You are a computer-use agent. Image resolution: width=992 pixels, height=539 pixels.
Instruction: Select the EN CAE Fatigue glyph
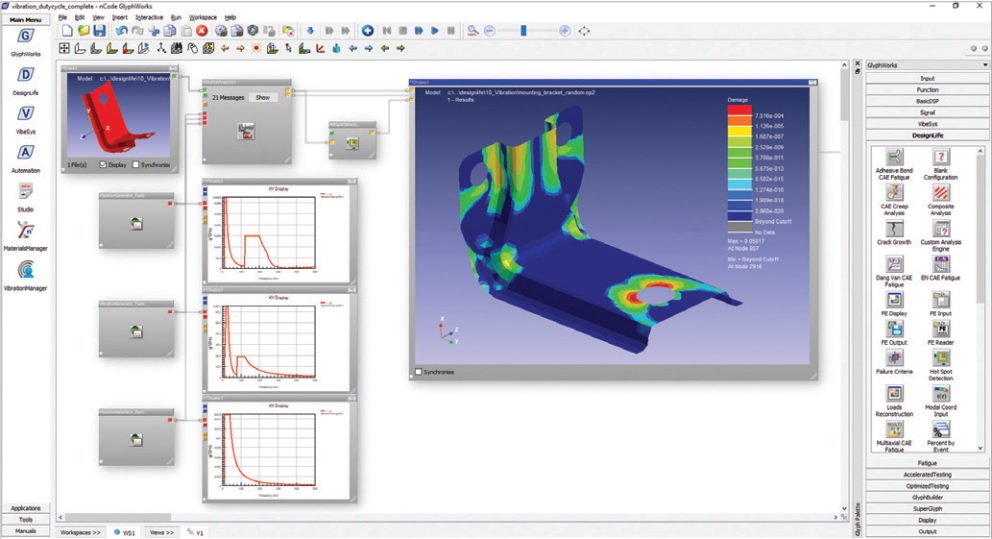941,268
